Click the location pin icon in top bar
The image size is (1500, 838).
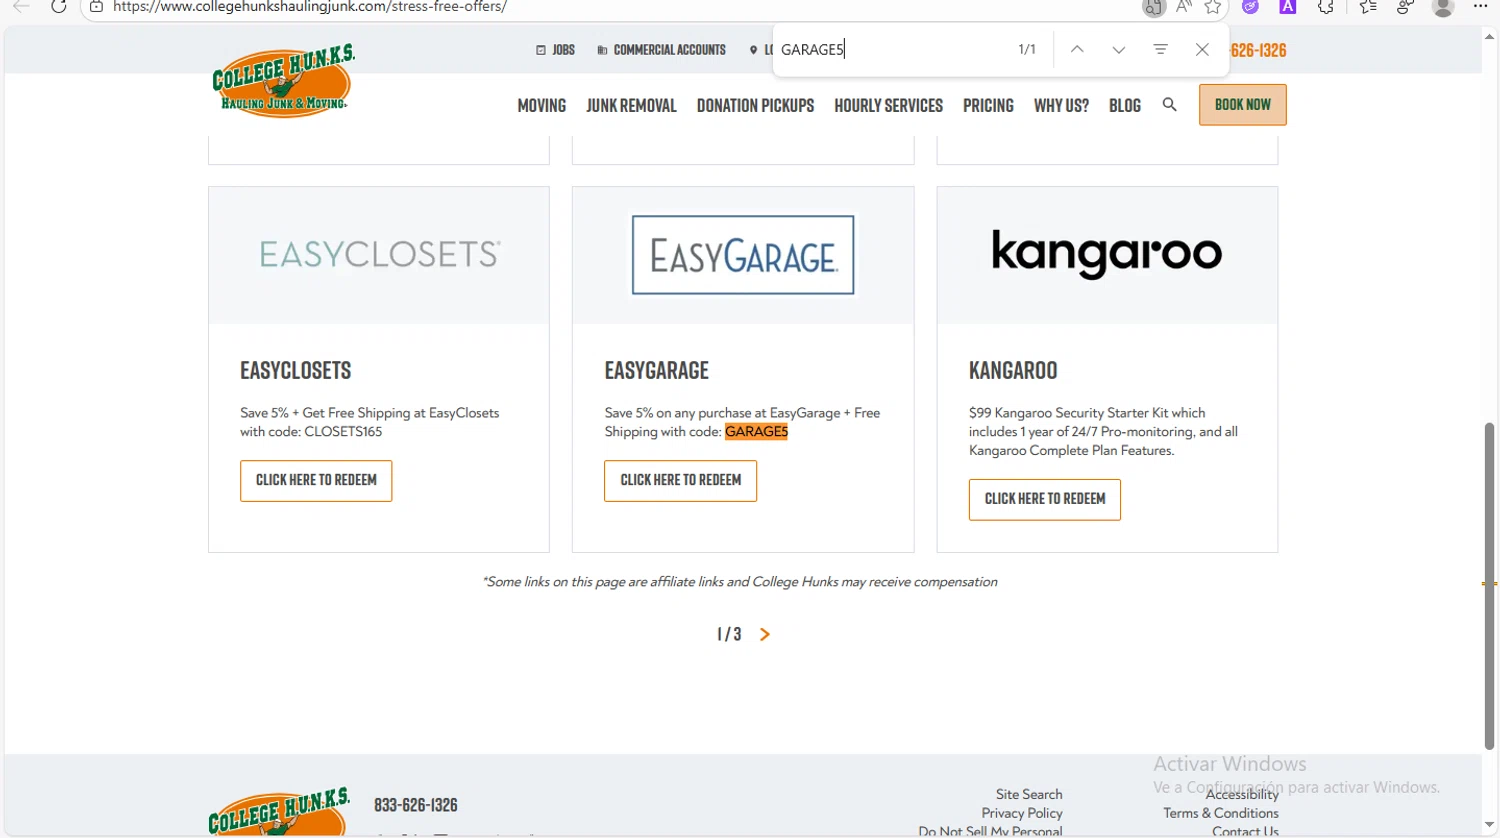pos(753,50)
